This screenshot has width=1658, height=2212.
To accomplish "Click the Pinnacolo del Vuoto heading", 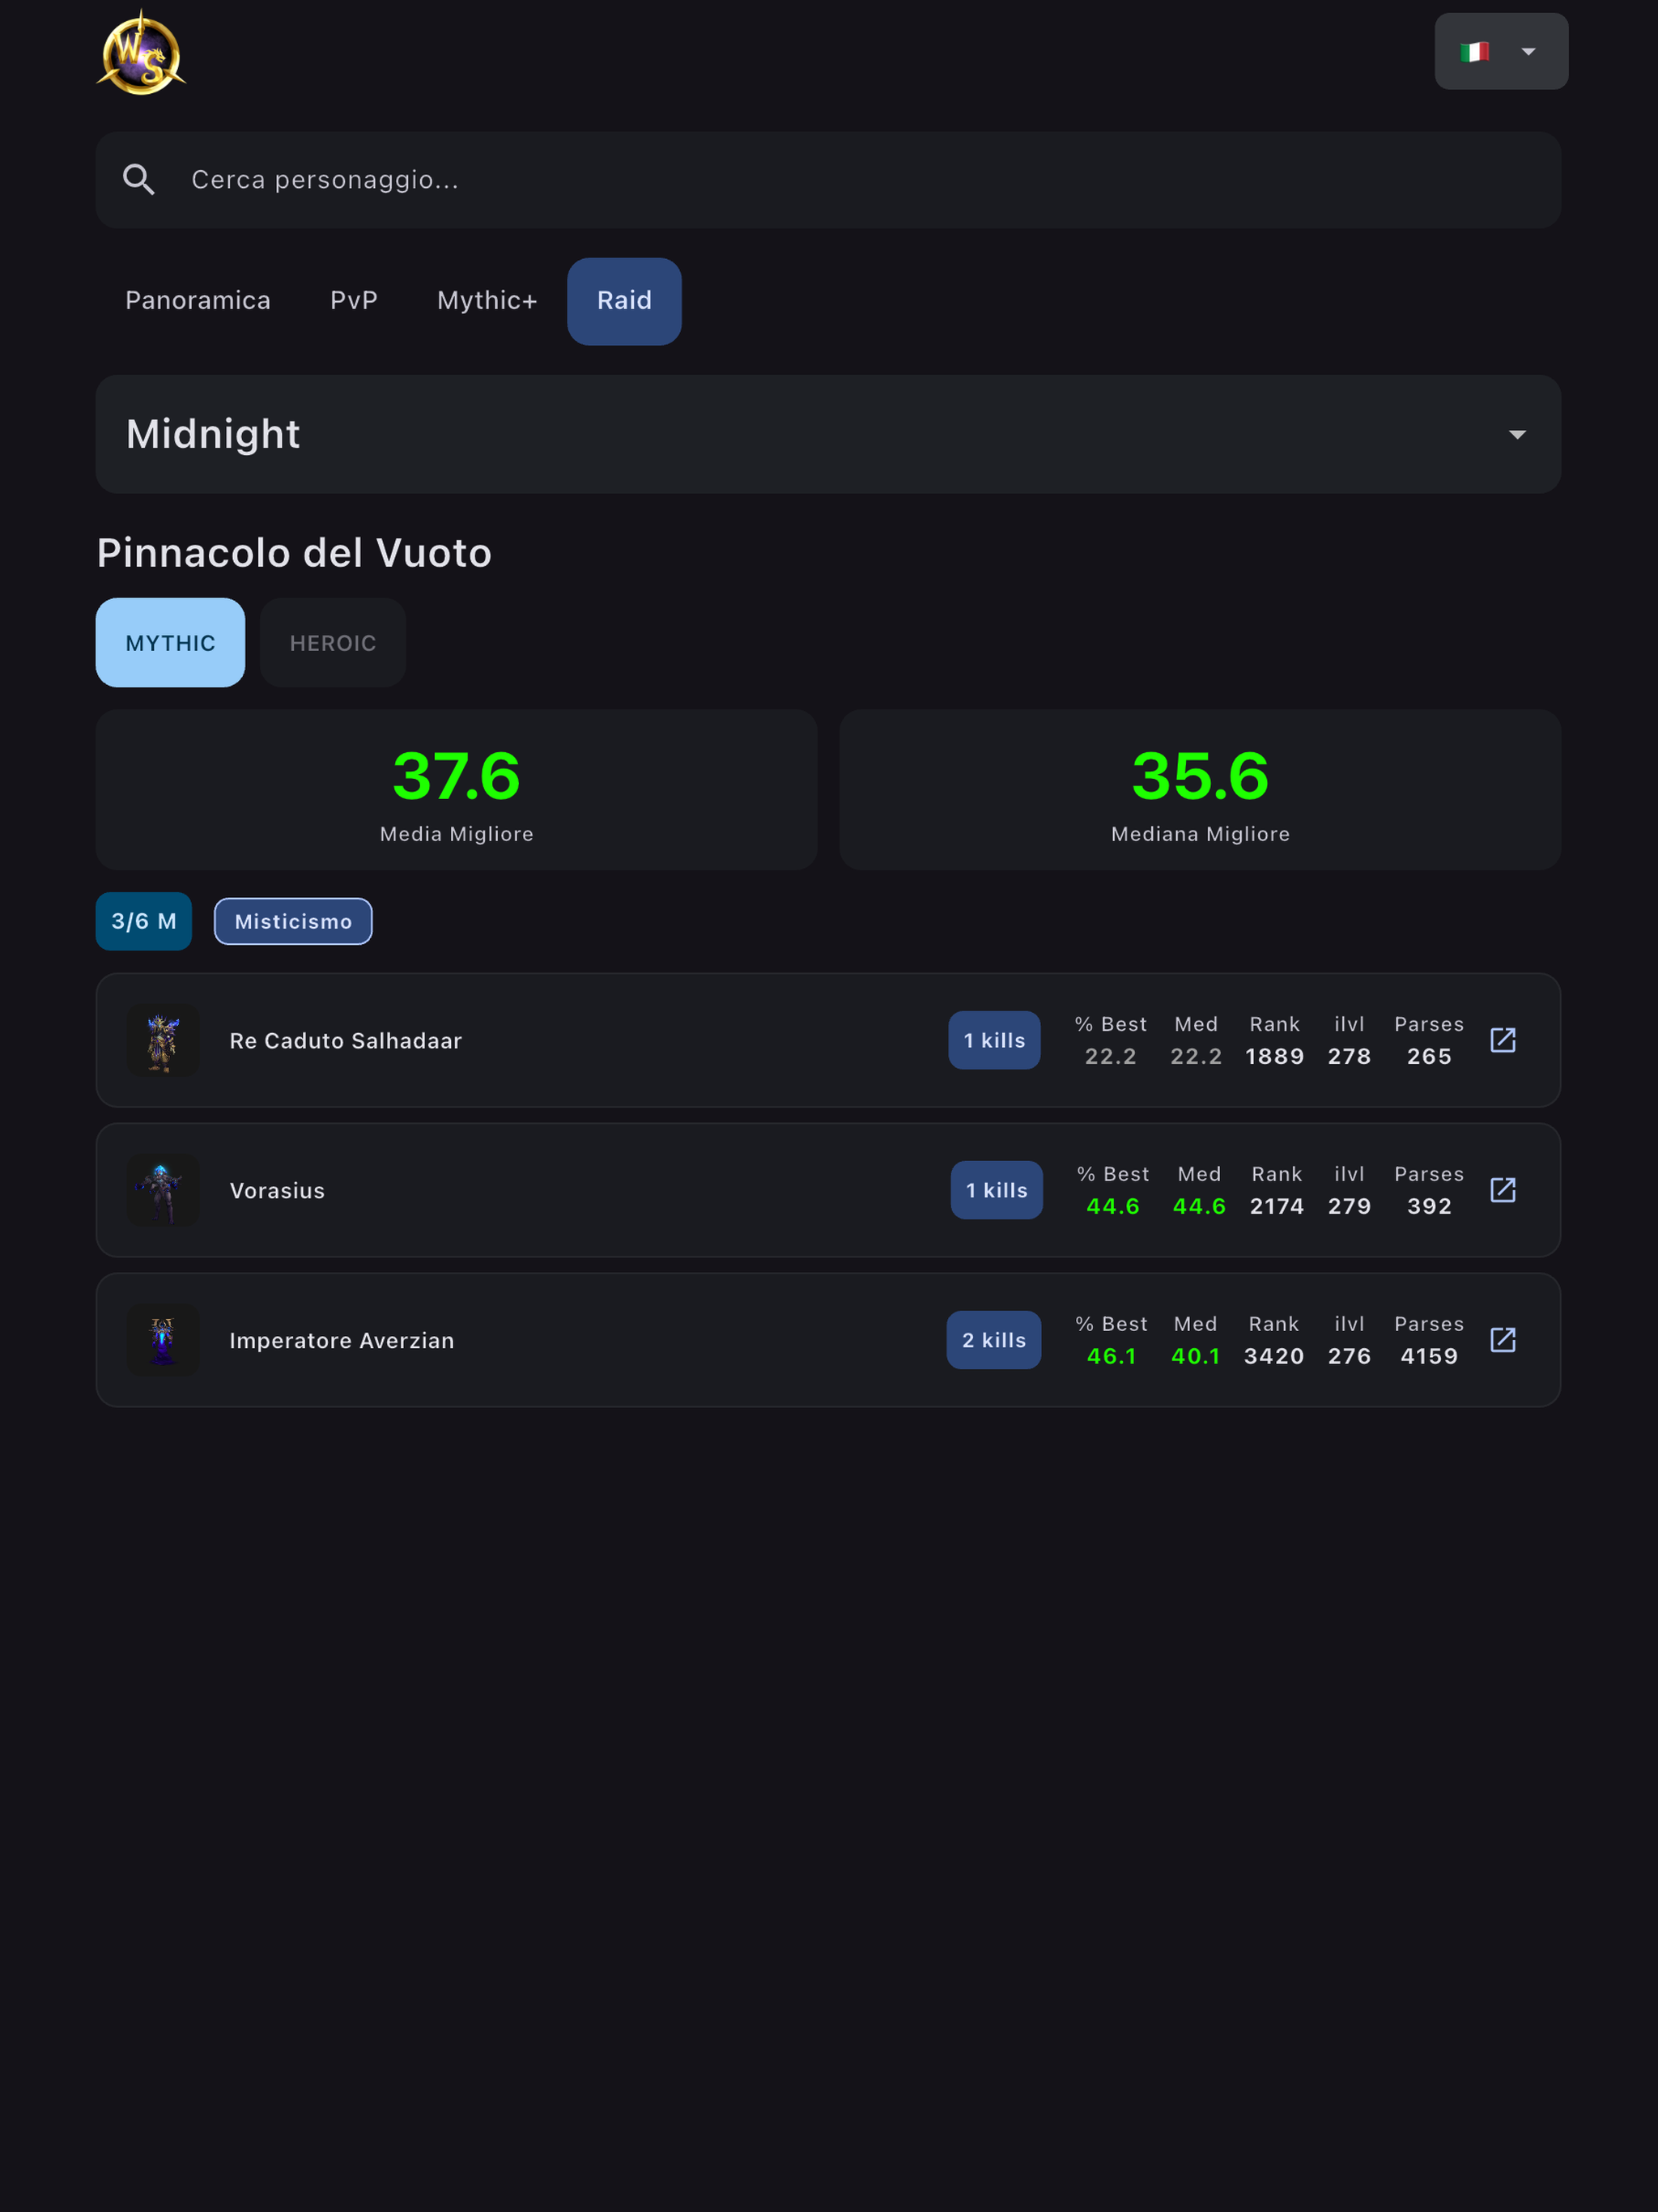I will [294, 553].
